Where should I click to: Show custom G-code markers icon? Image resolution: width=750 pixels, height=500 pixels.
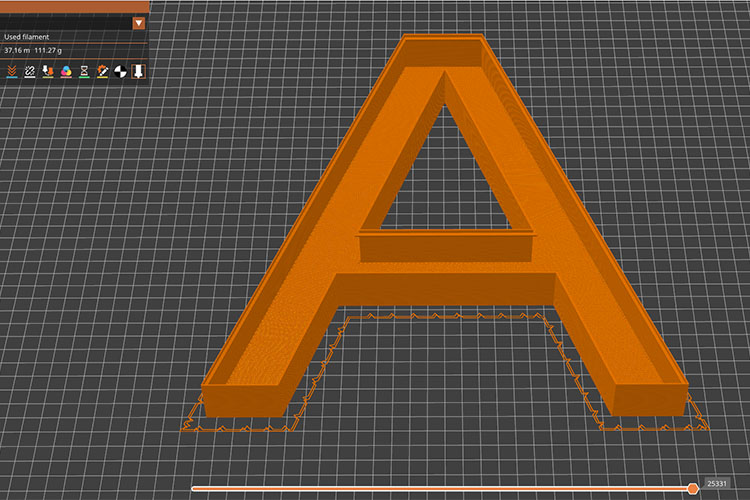coord(102,71)
